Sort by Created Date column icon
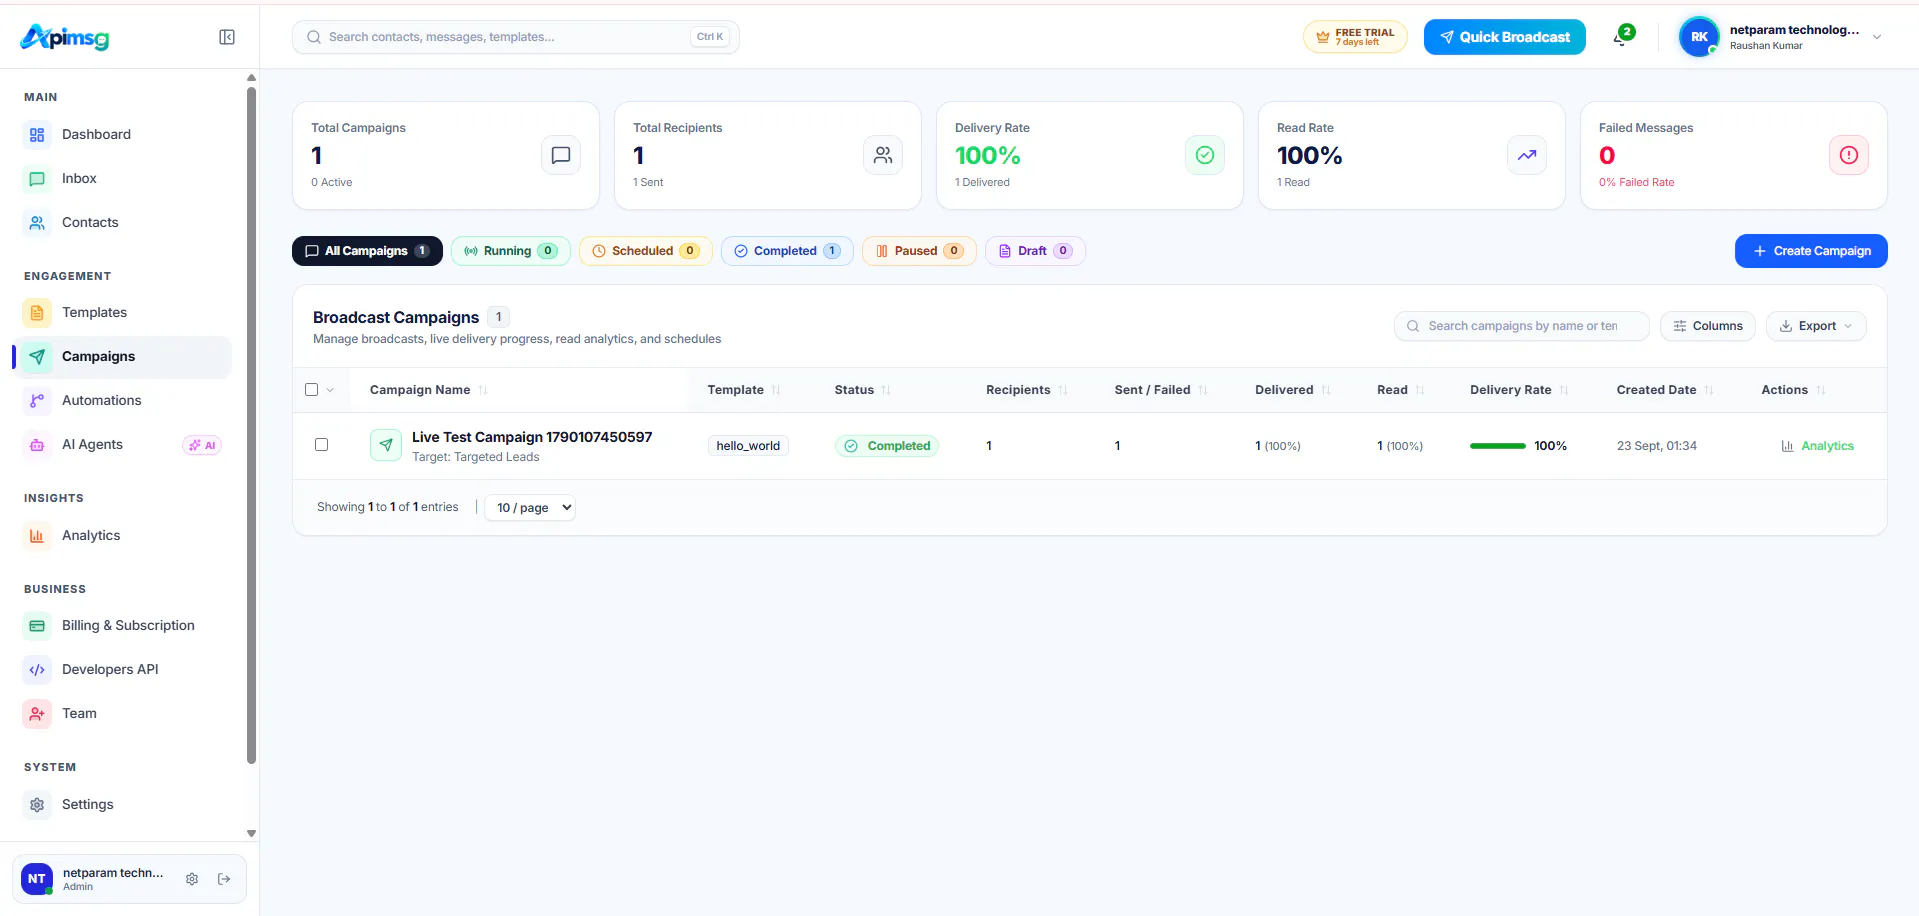The image size is (1919, 916). (1709, 390)
